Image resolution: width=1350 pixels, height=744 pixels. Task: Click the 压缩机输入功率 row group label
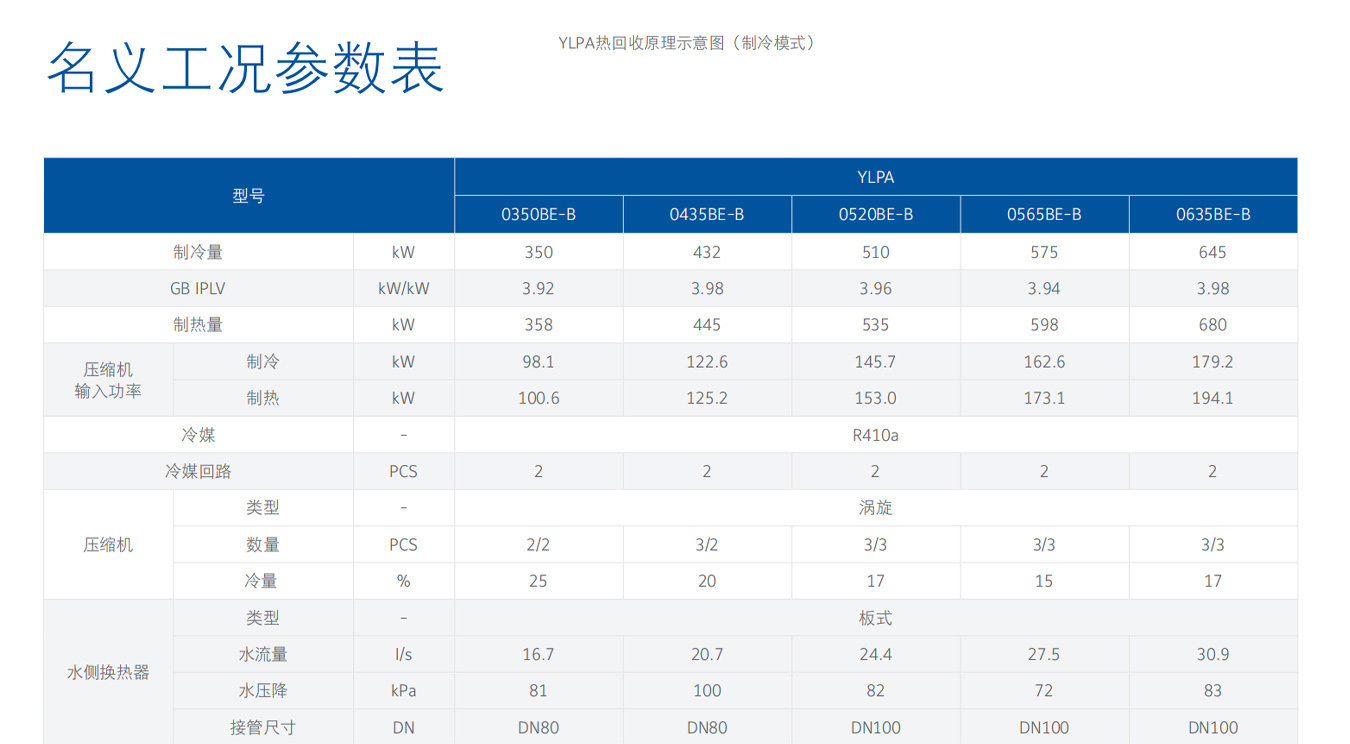point(108,380)
